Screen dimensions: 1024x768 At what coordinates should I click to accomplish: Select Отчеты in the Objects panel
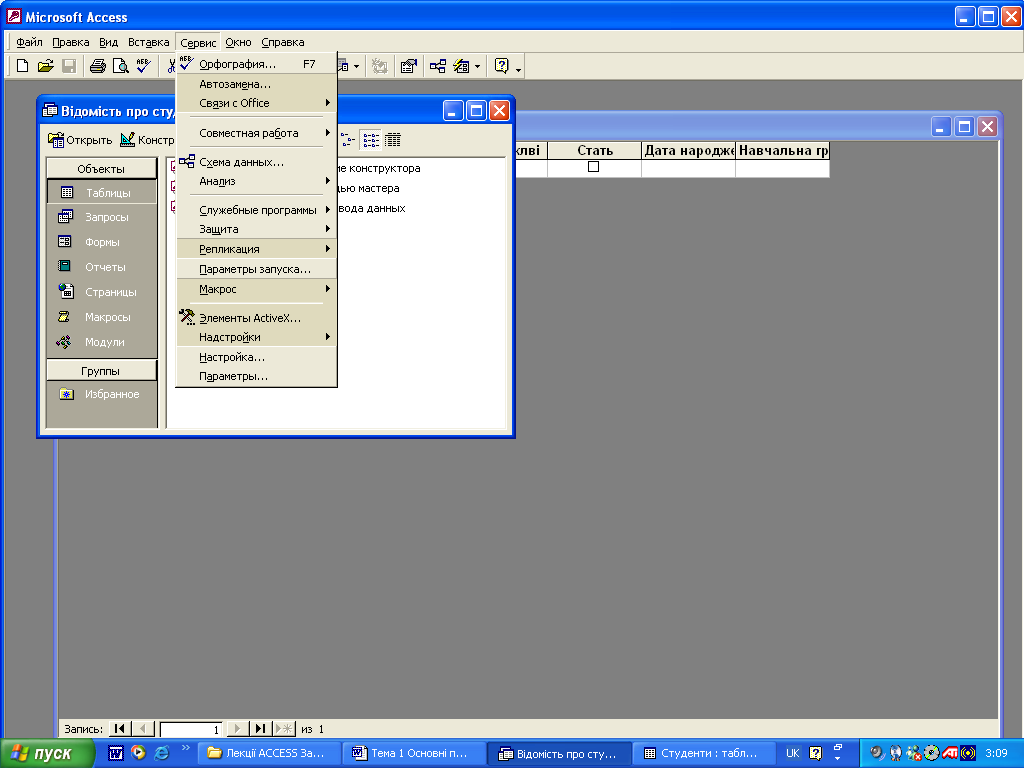[102, 267]
